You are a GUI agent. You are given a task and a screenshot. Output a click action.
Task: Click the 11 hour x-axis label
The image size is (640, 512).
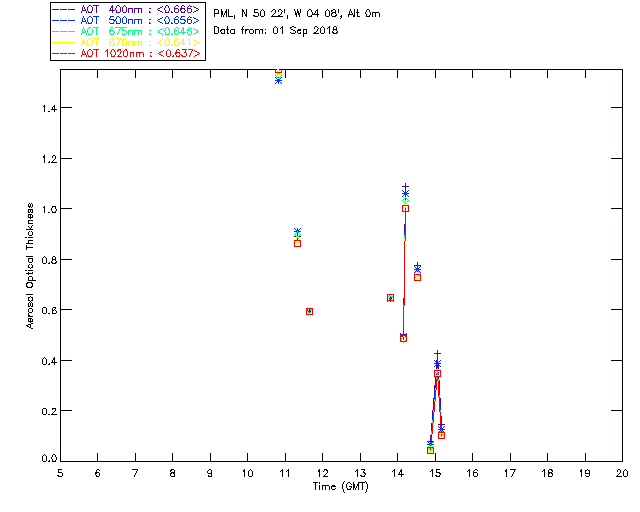[285, 473]
